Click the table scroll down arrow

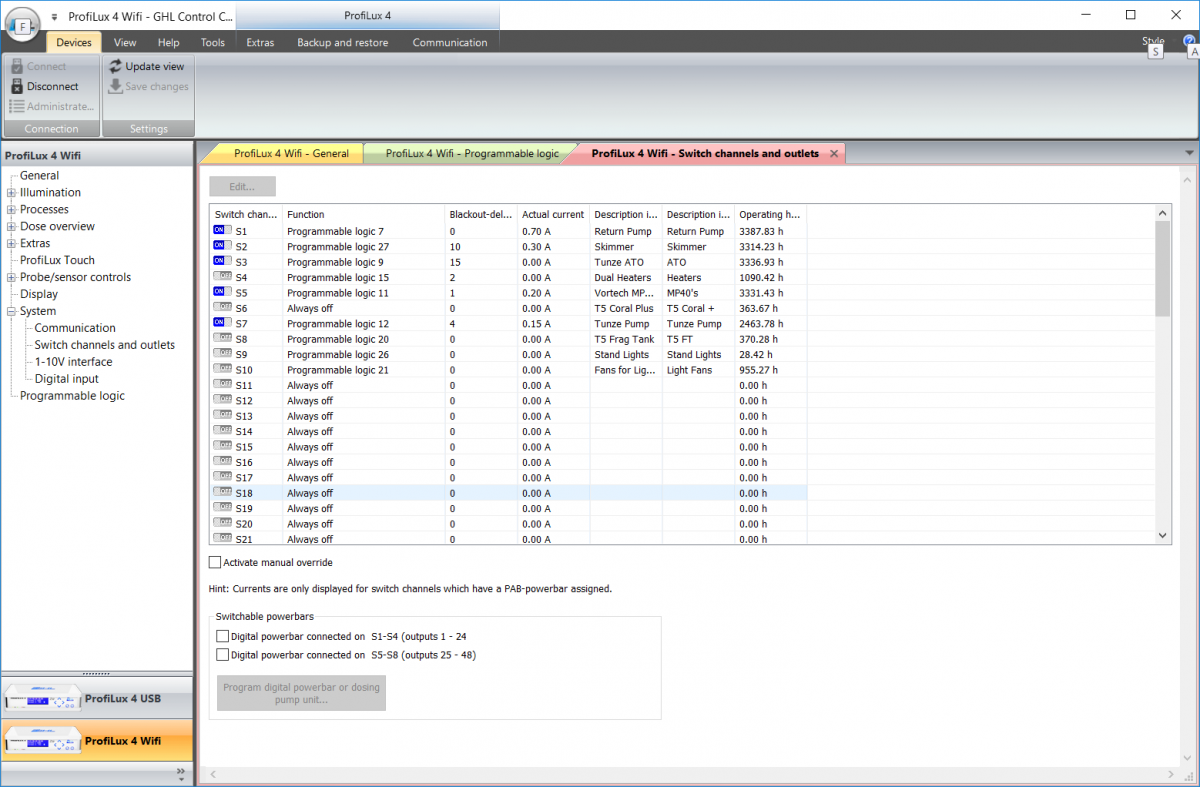tap(1162, 536)
